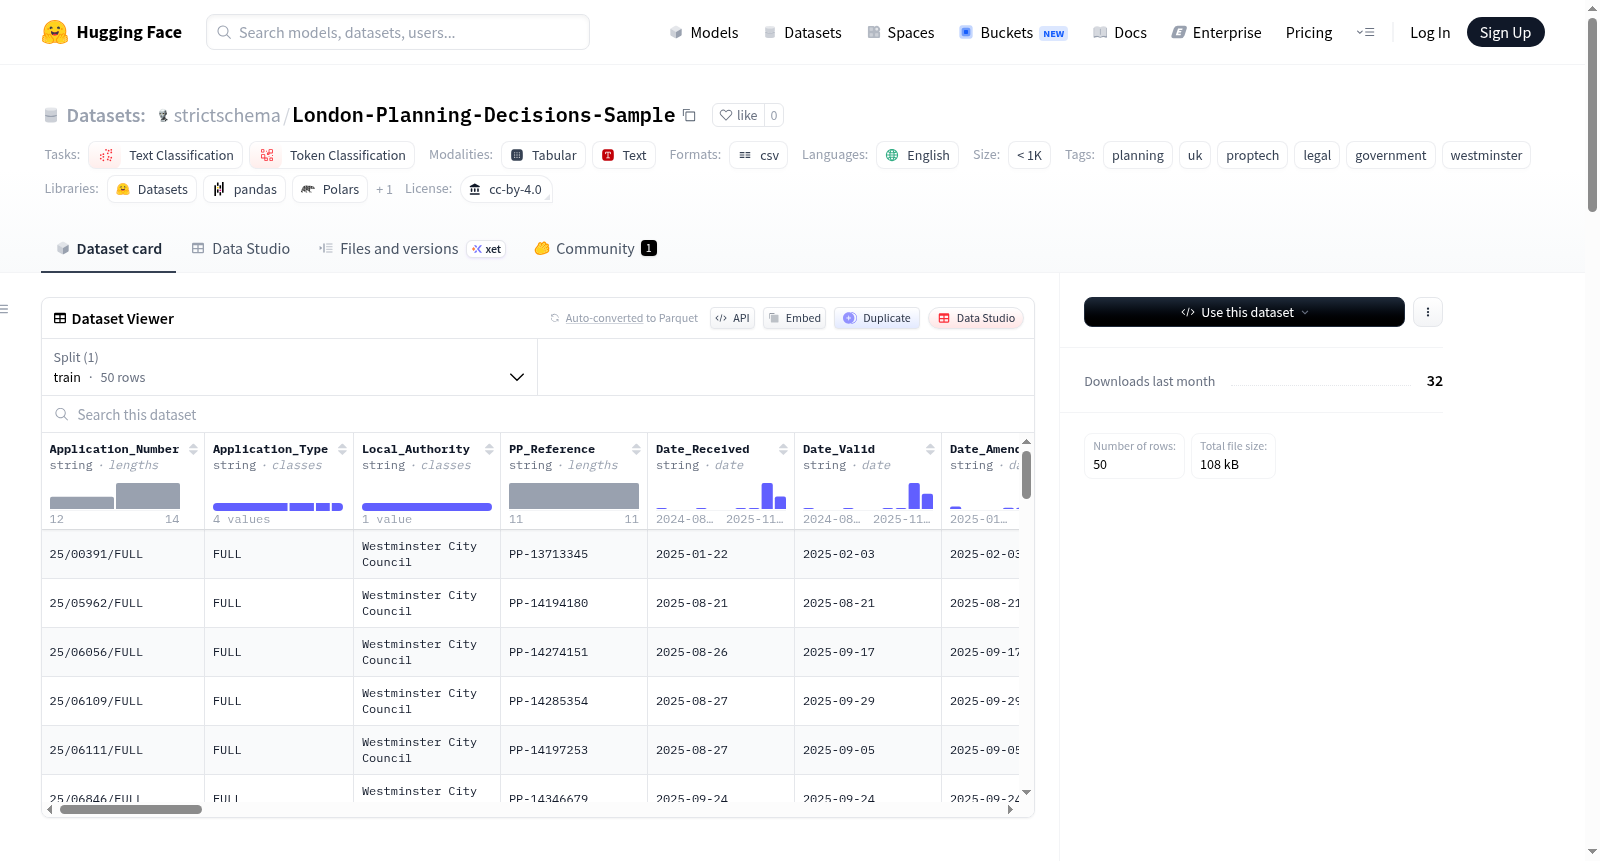Image resolution: width=1600 pixels, height=861 pixels.
Task: Sort by Date_Valid column arrows
Action: (x=930, y=449)
